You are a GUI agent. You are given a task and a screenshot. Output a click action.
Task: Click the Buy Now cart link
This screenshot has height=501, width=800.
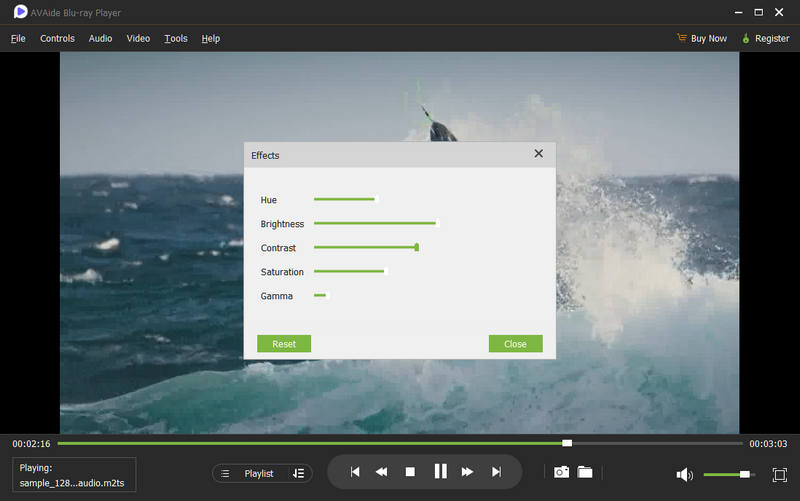click(702, 38)
